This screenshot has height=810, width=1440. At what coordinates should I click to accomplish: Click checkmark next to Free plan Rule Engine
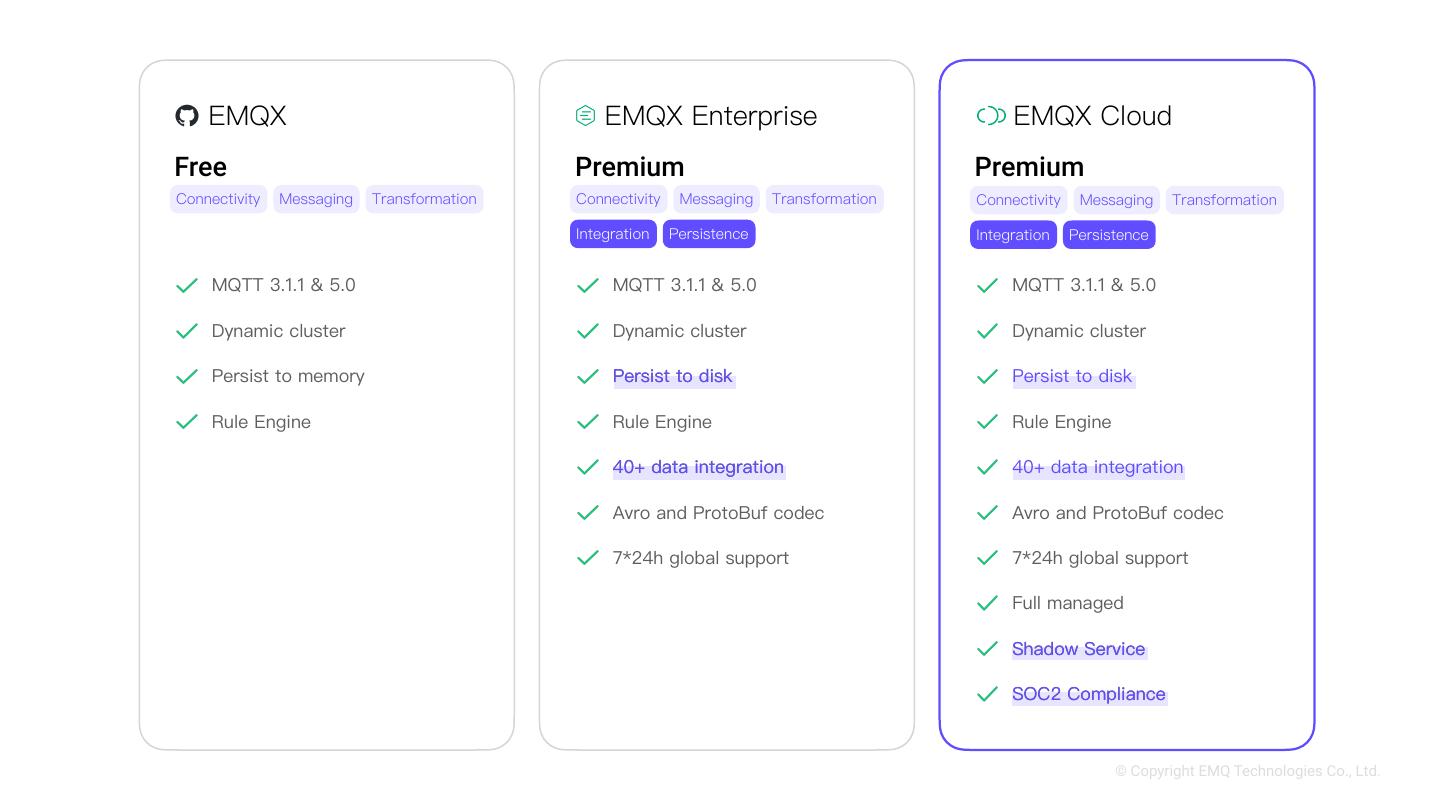(187, 422)
